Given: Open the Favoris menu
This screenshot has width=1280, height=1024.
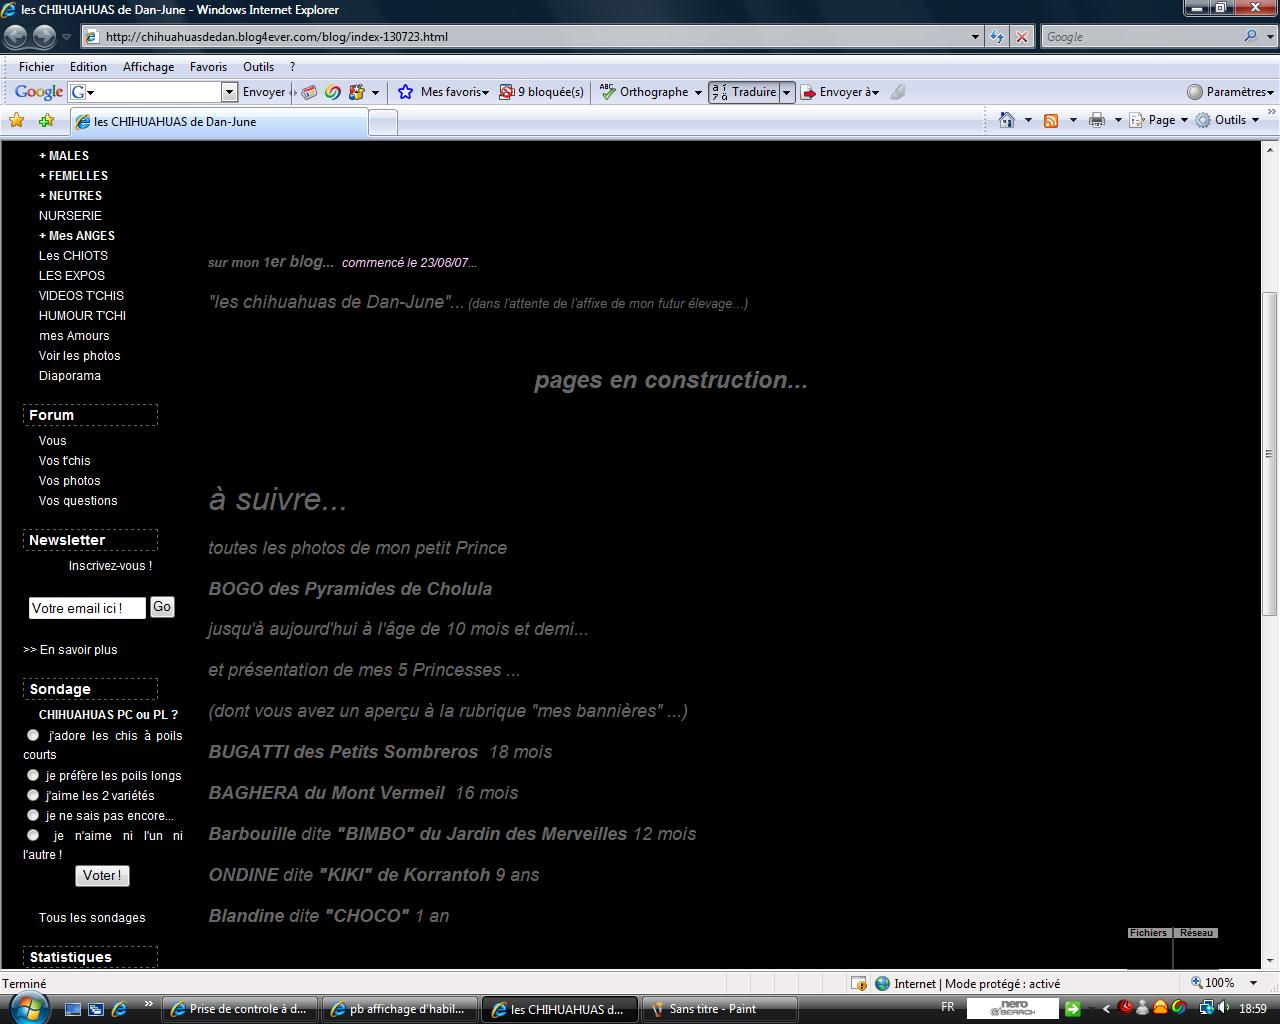Looking at the screenshot, I should tap(208, 67).
